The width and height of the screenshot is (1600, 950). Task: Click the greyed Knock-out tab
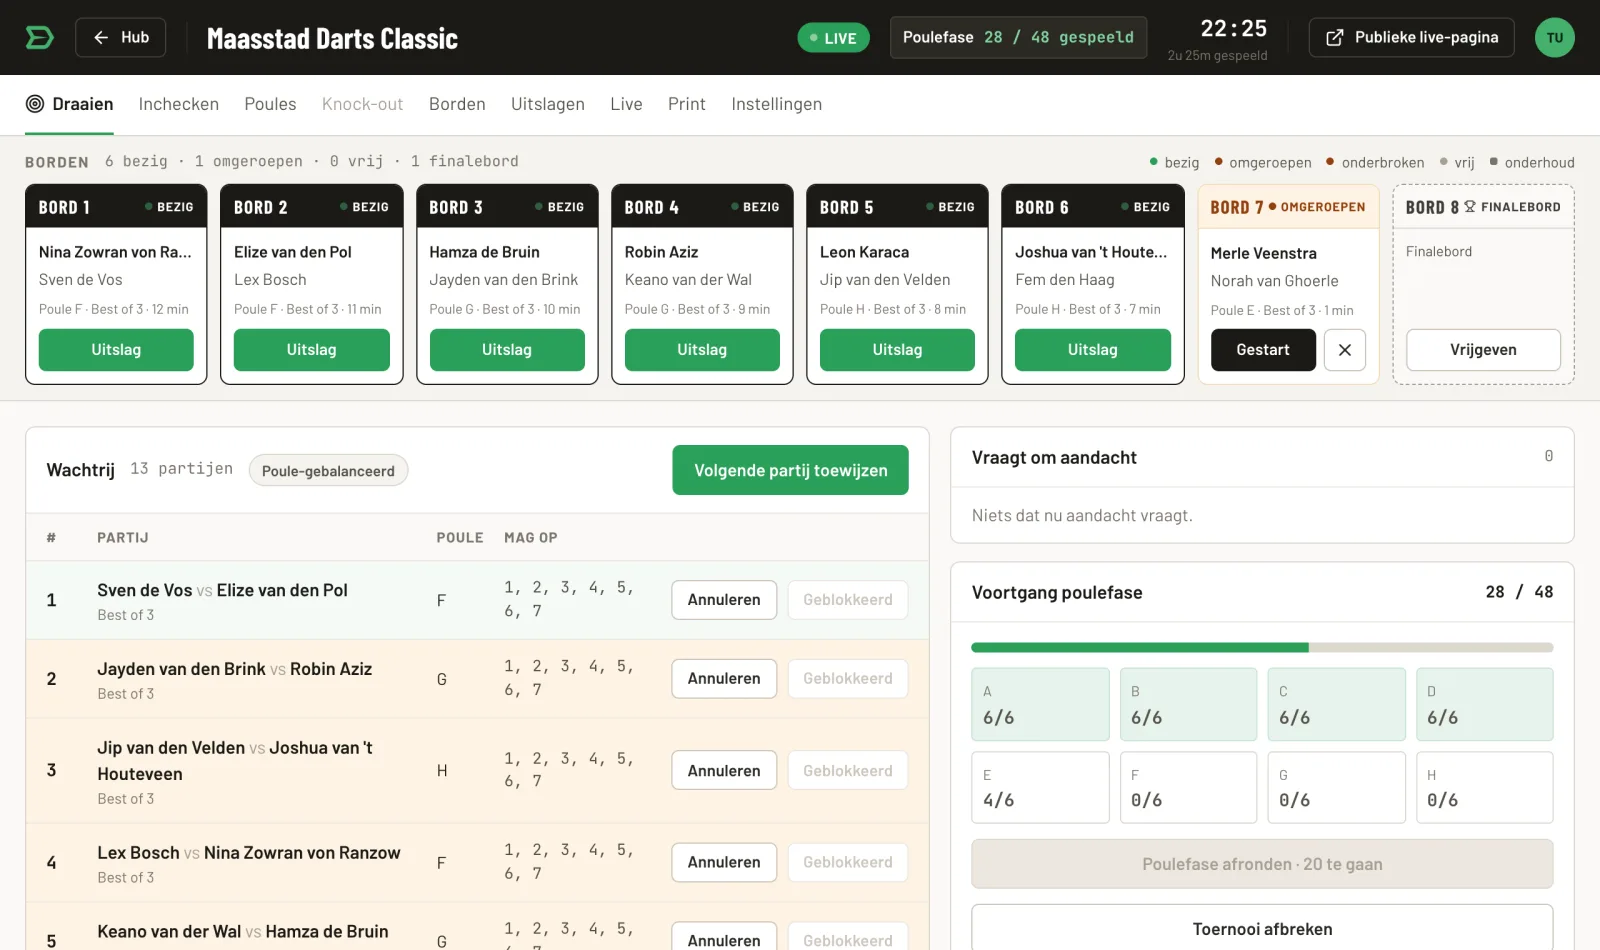[362, 104]
